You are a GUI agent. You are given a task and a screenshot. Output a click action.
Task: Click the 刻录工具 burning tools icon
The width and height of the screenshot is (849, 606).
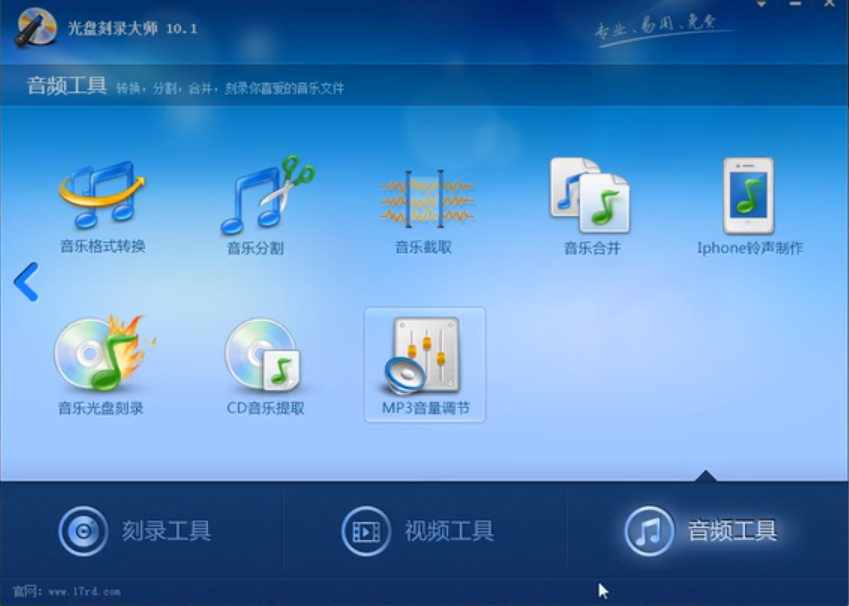[x=82, y=531]
